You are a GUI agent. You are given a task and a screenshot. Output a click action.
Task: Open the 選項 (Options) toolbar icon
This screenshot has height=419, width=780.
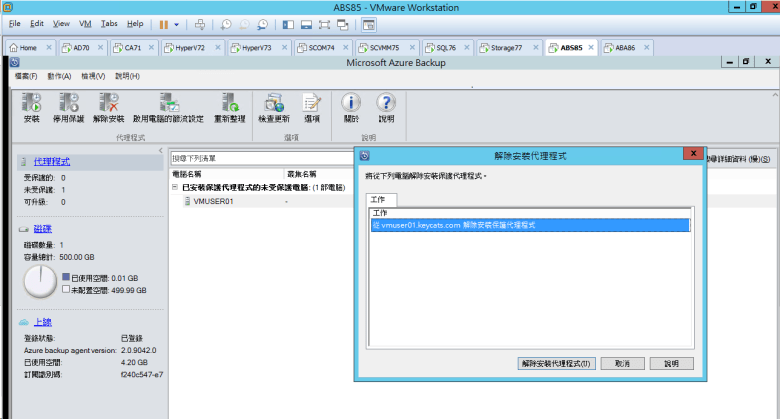[x=312, y=103]
